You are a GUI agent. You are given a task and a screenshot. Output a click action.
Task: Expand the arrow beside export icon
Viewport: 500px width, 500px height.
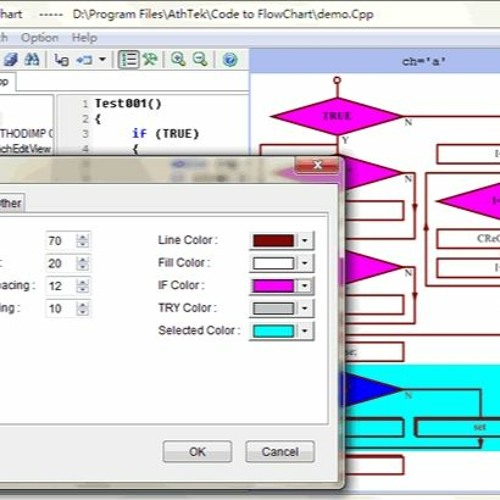click(102, 60)
